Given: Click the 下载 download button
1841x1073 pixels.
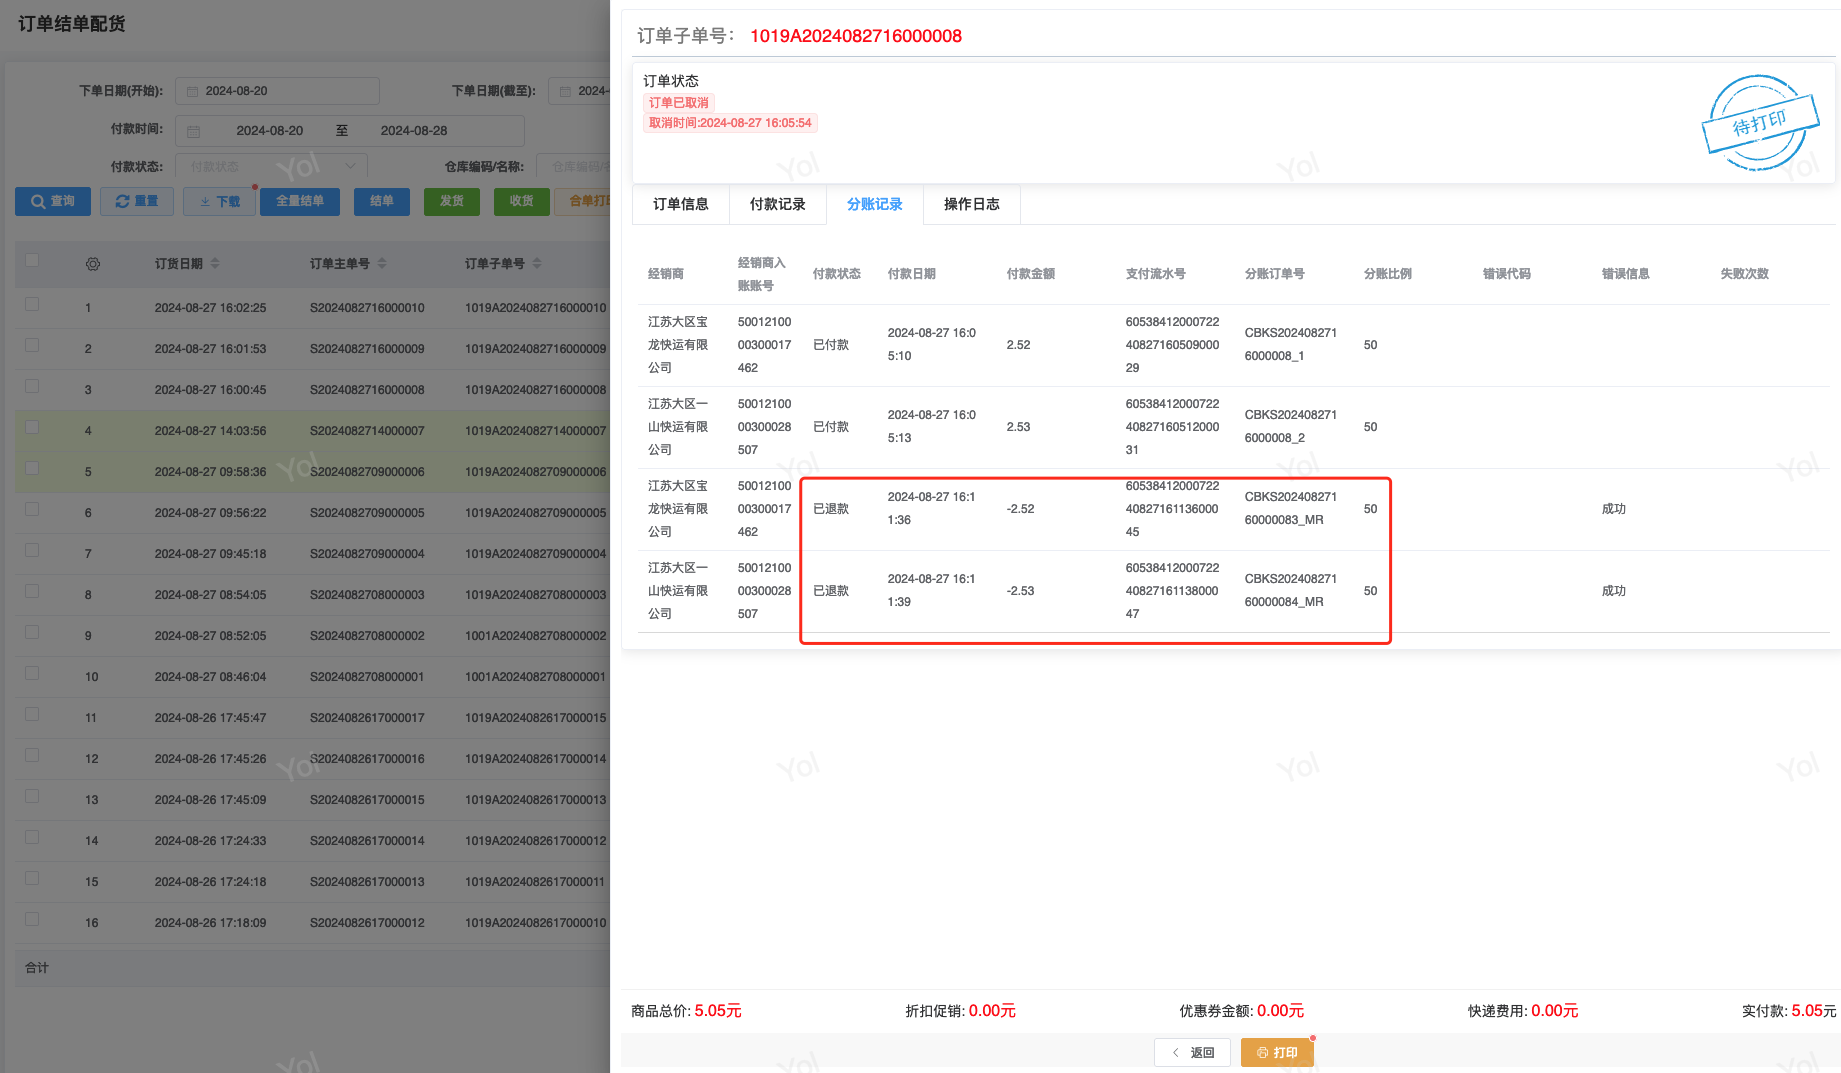Looking at the screenshot, I should (x=219, y=201).
